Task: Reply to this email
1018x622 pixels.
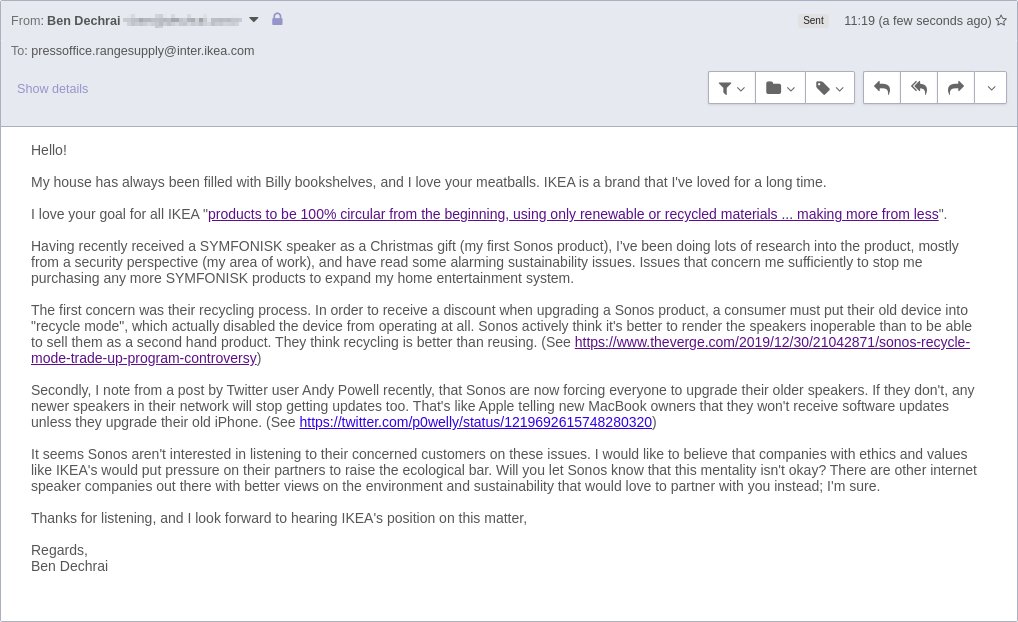Action: point(882,88)
